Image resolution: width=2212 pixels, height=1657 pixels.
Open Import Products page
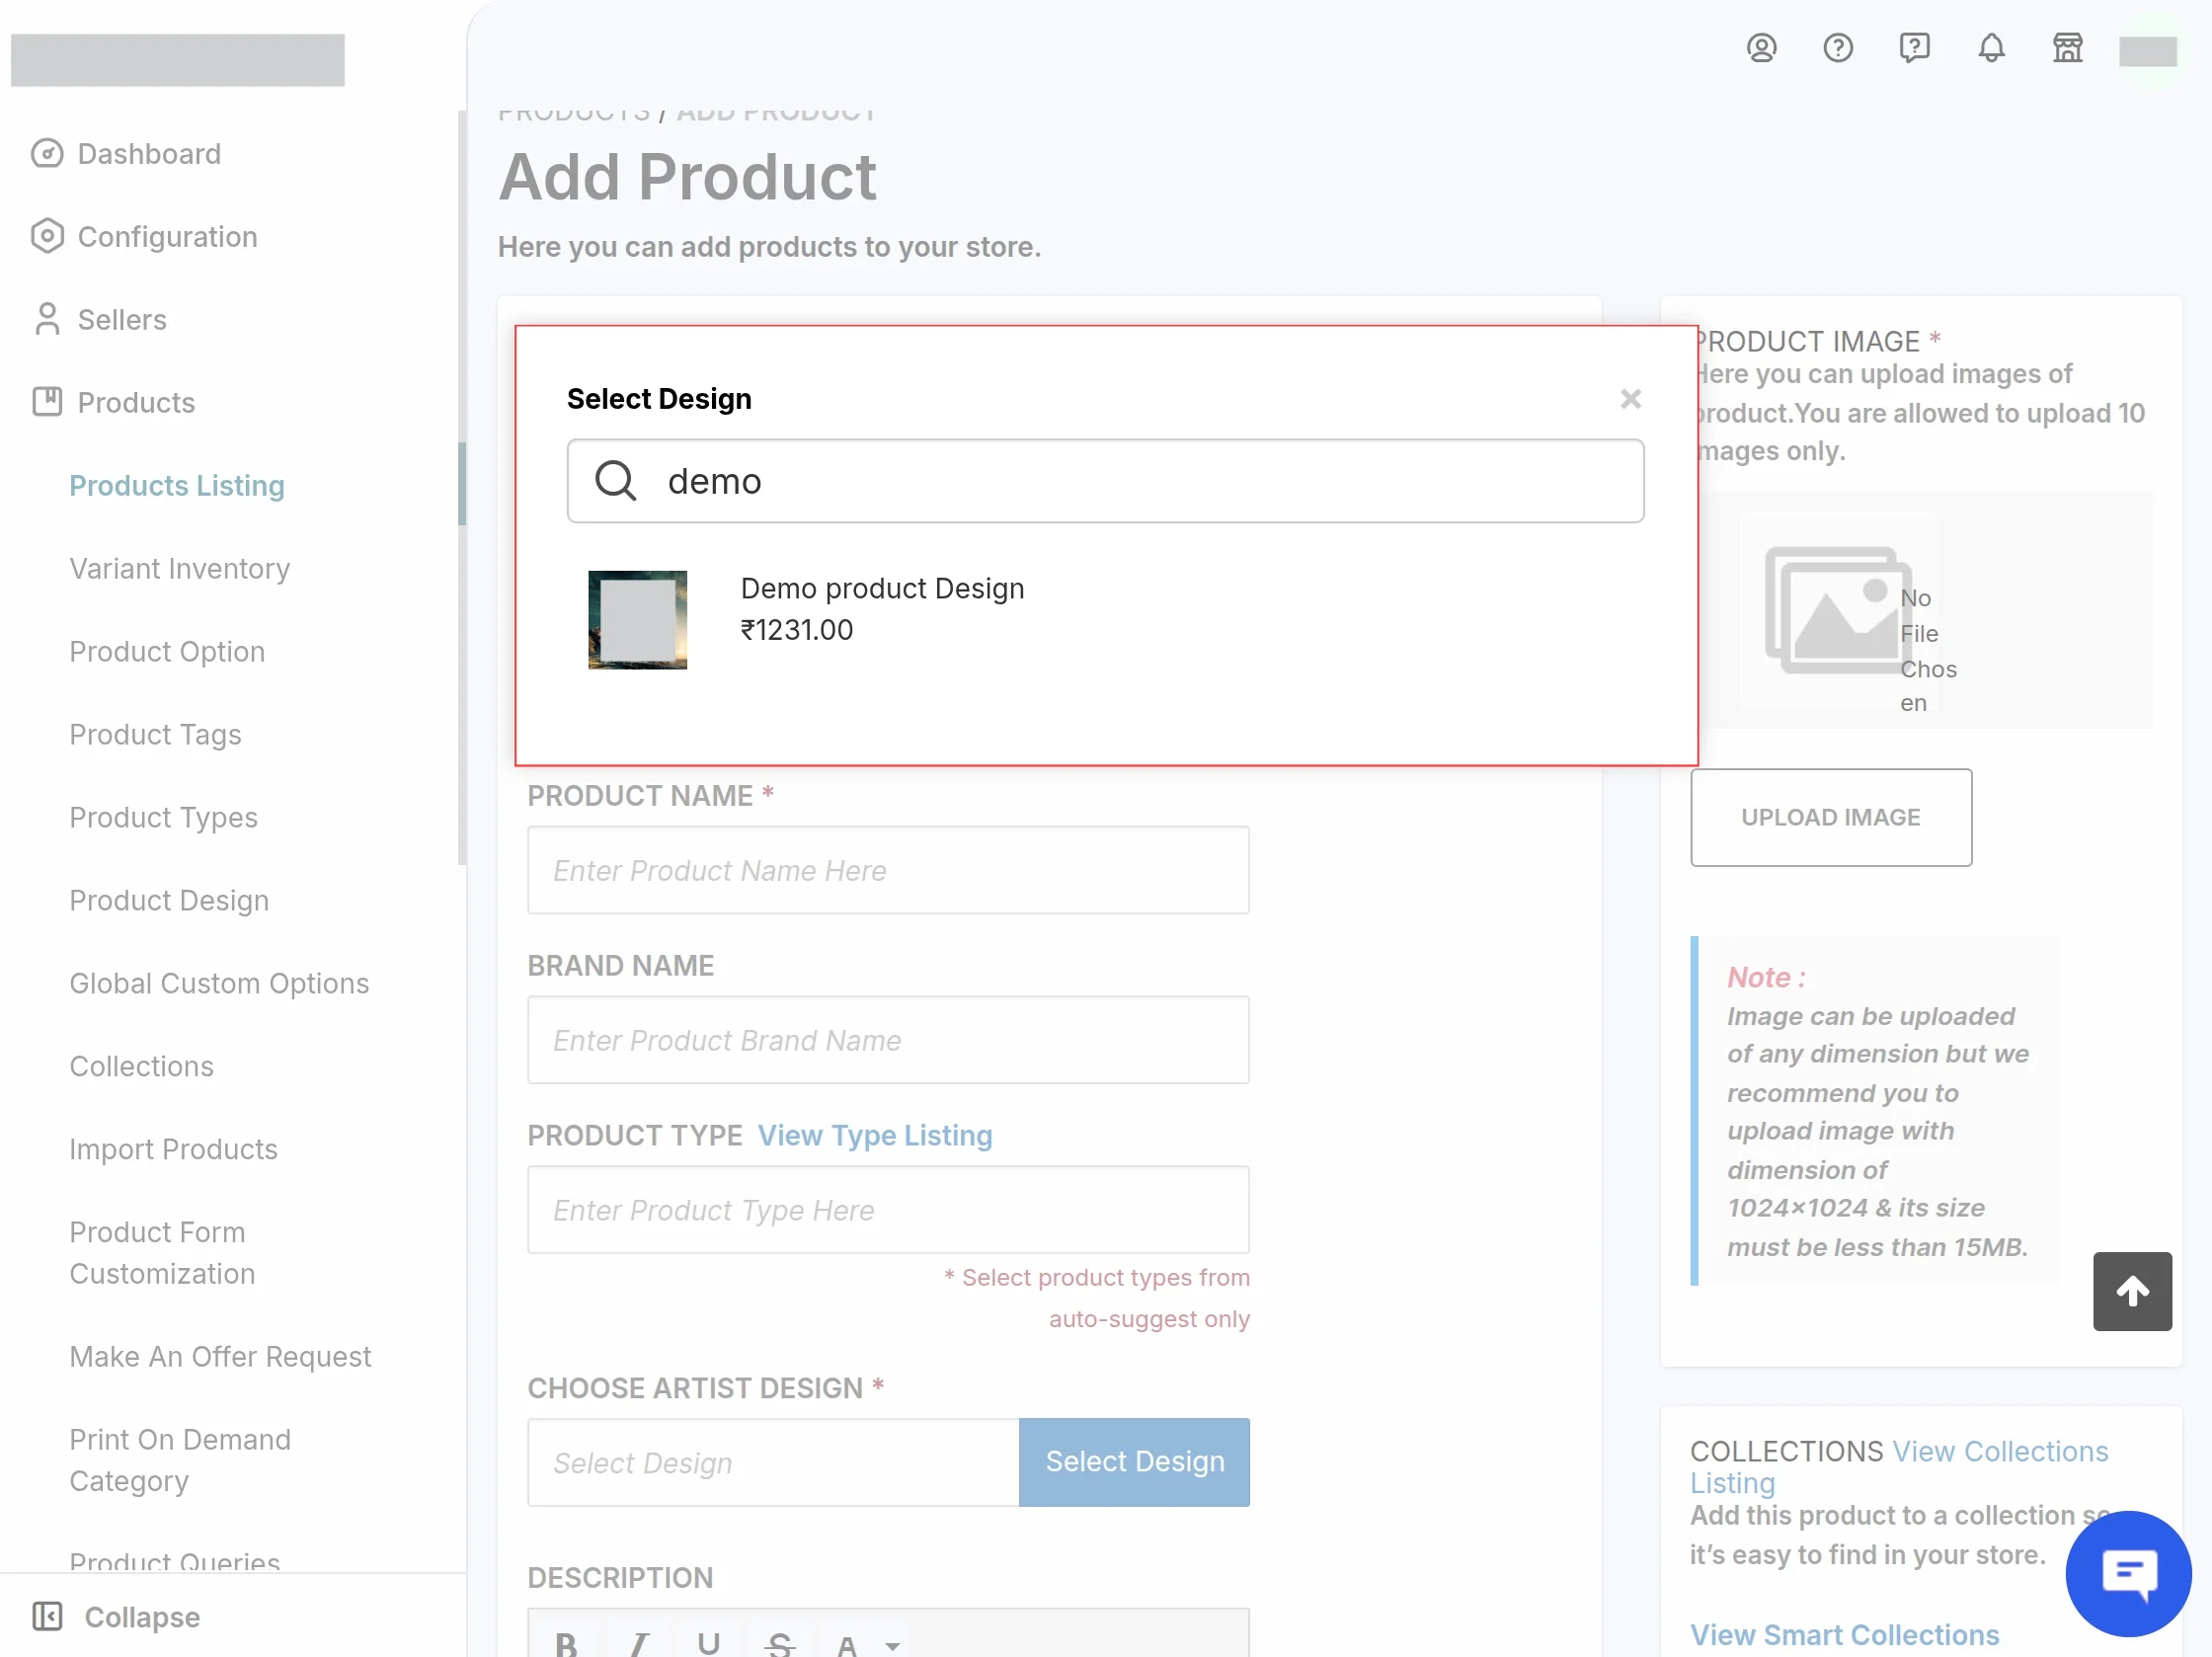[173, 1149]
